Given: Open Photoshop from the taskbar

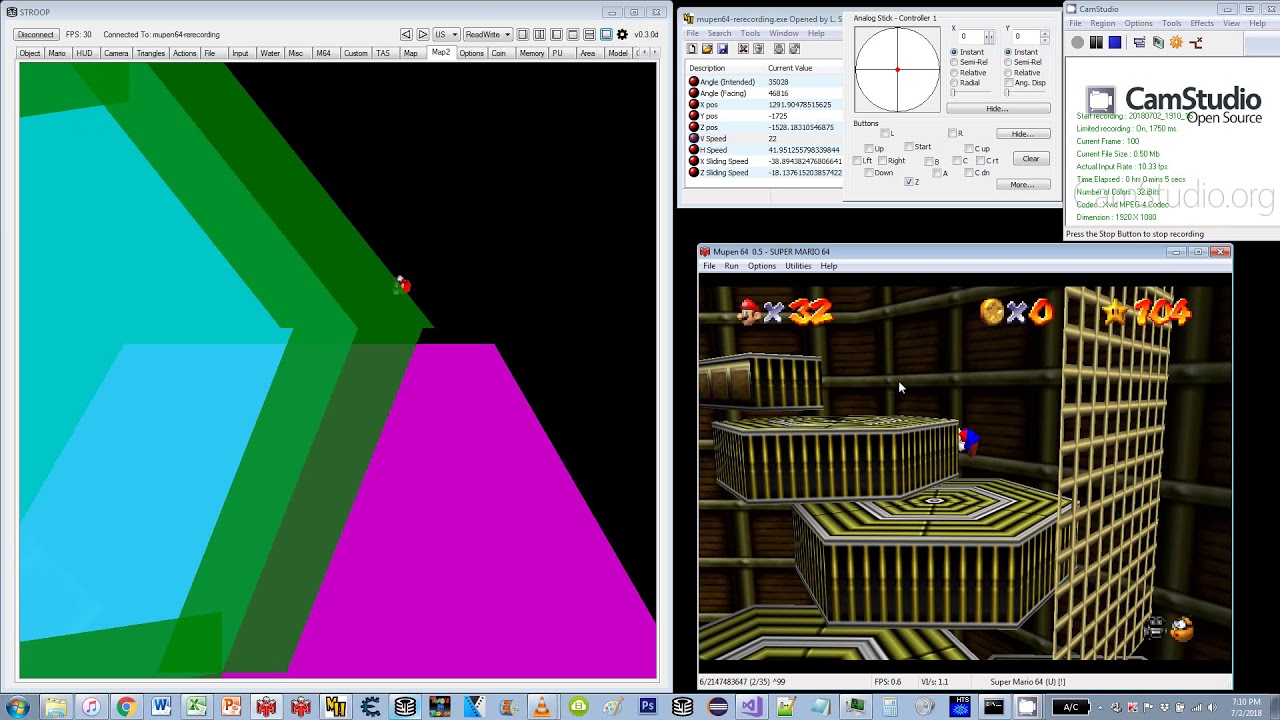Looking at the screenshot, I should (647, 707).
